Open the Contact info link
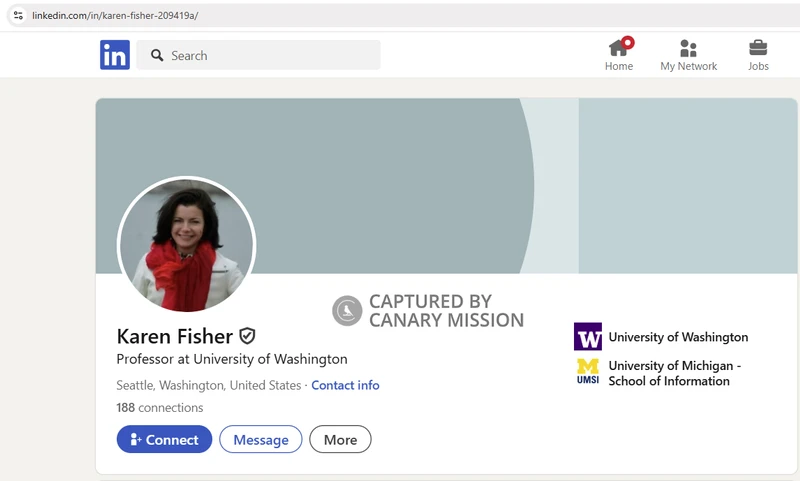The width and height of the screenshot is (800, 481). pos(345,385)
